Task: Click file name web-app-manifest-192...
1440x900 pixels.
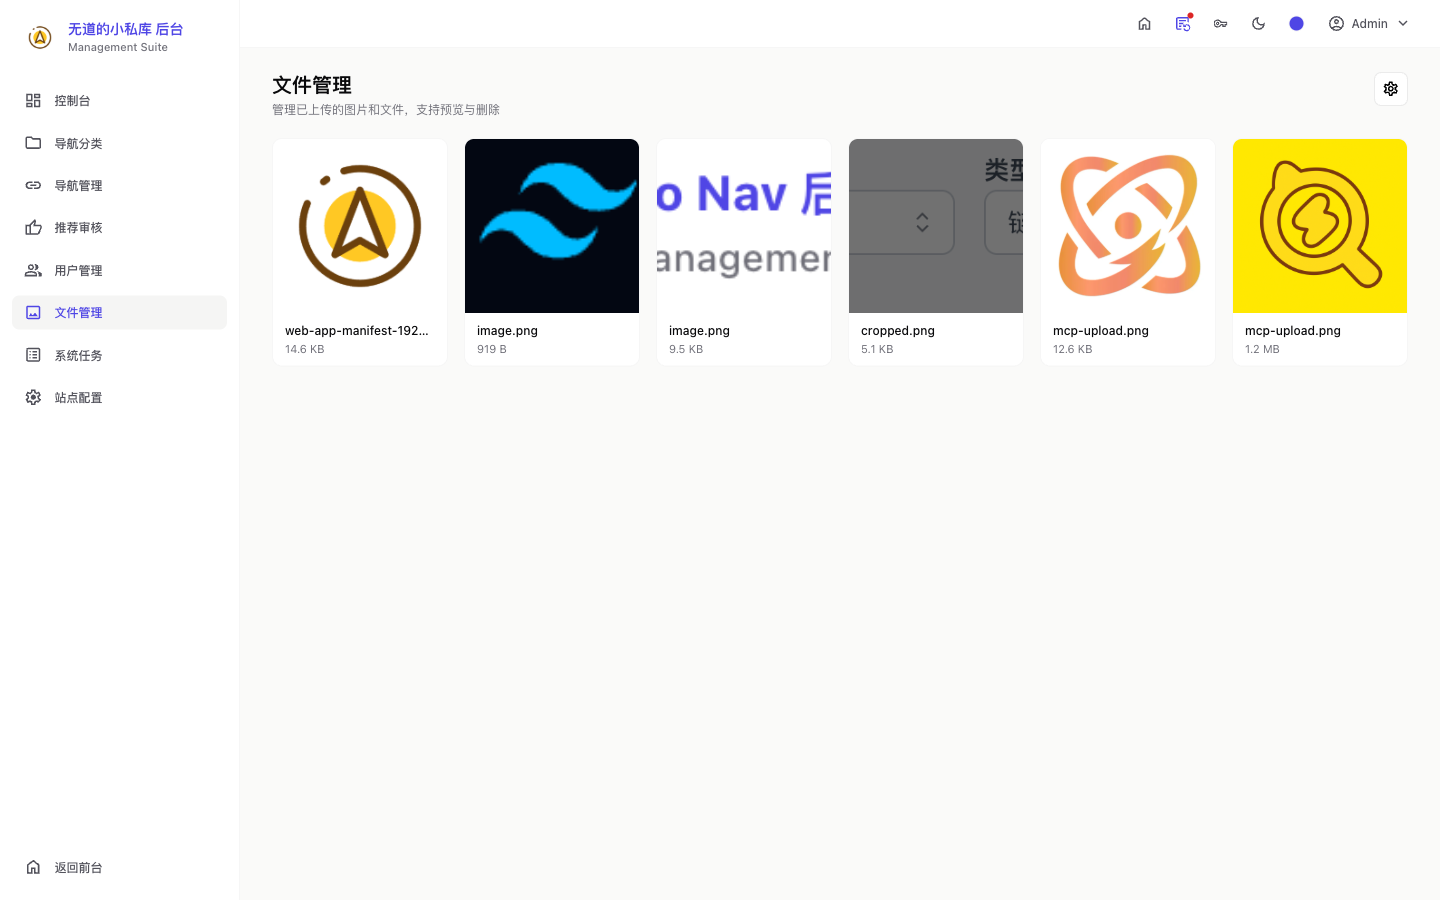Action: (x=357, y=331)
